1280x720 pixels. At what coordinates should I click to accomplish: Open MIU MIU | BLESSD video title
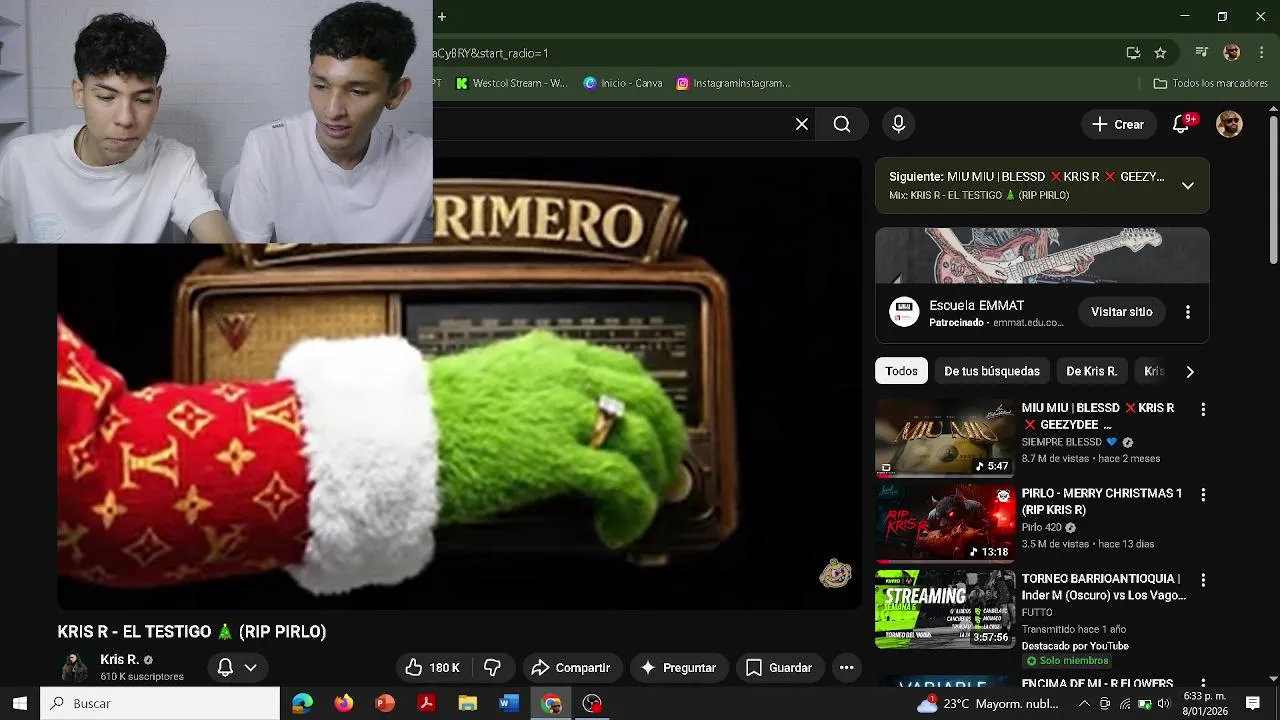pyautogui.click(x=1098, y=416)
